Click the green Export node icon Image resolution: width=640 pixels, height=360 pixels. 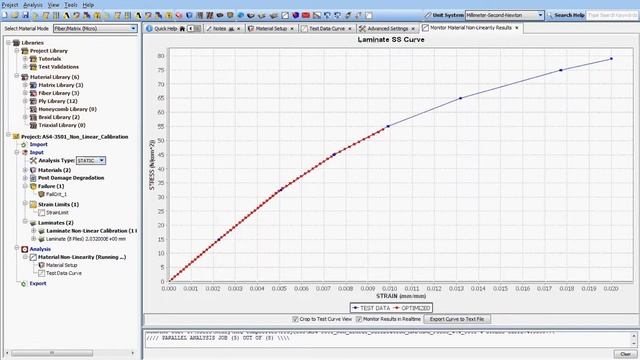point(24,283)
